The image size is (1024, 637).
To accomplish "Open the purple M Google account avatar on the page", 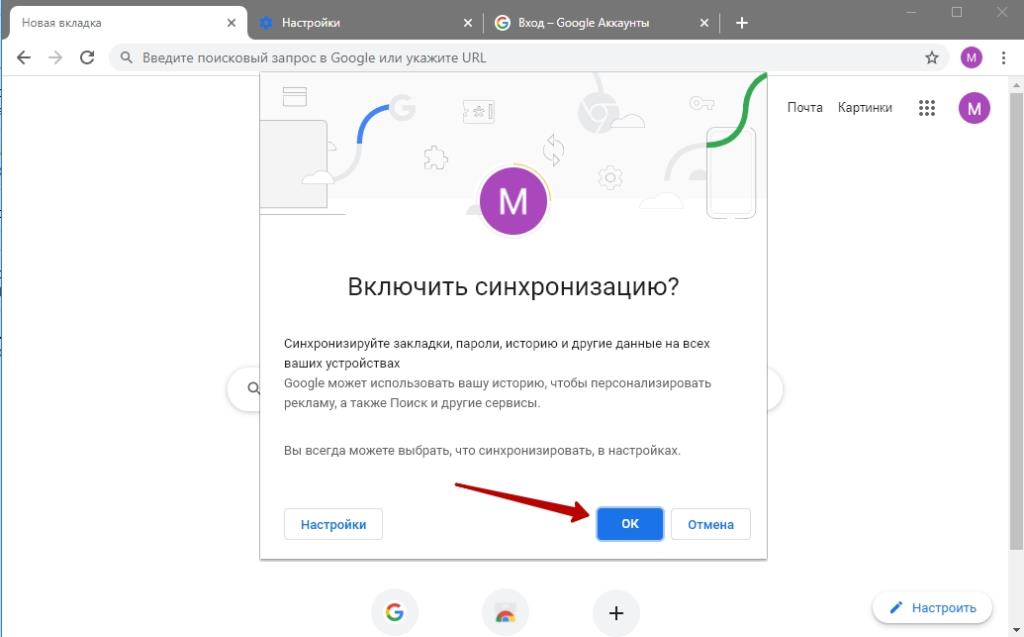I will point(974,108).
